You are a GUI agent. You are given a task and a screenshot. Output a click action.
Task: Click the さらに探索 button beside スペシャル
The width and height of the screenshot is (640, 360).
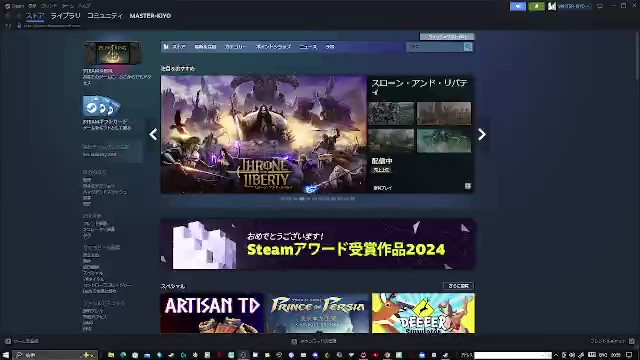(458, 286)
